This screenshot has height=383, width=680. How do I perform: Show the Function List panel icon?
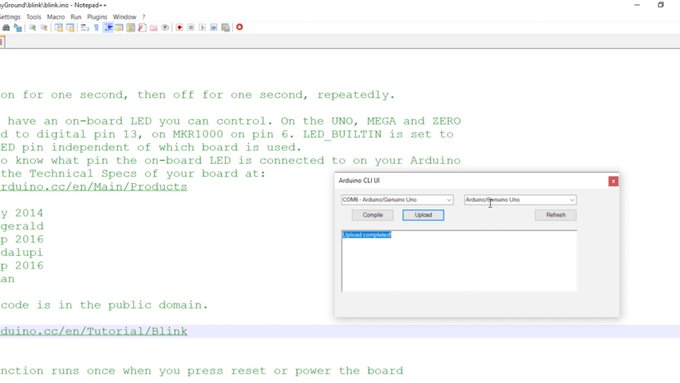coord(142,27)
